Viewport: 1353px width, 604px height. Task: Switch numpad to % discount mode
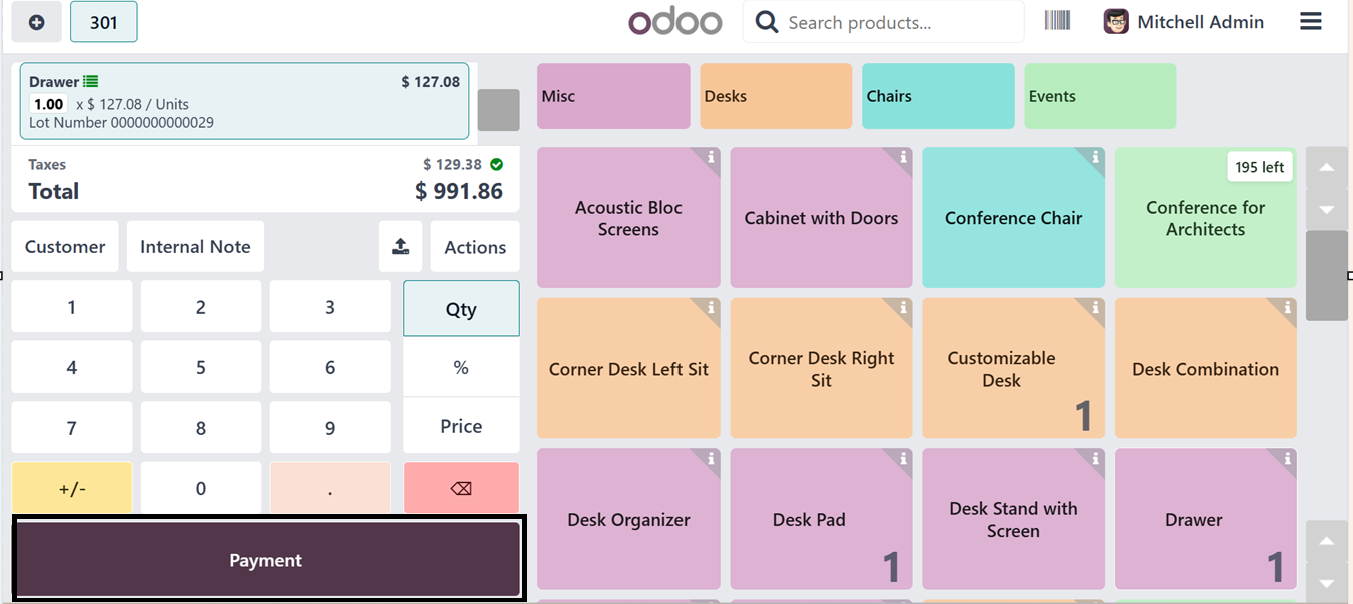click(461, 368)
